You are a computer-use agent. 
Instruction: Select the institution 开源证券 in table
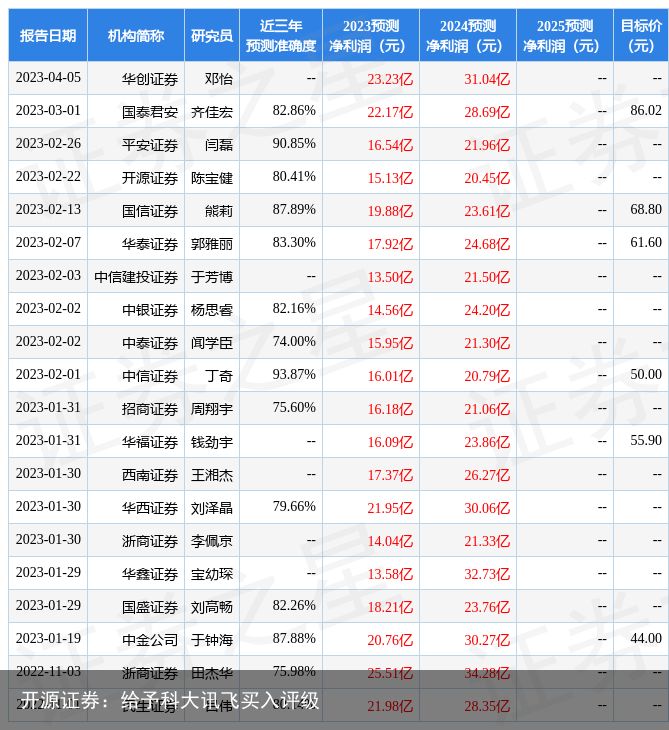pos(150,178)
